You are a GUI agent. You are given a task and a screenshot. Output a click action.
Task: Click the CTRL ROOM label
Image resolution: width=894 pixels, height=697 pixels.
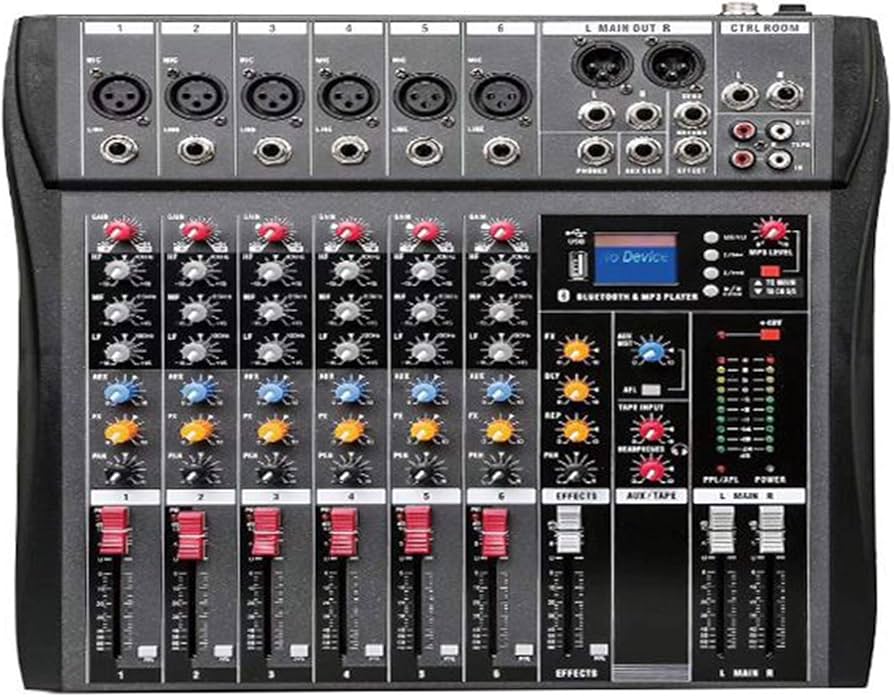[x=764, y=27]
